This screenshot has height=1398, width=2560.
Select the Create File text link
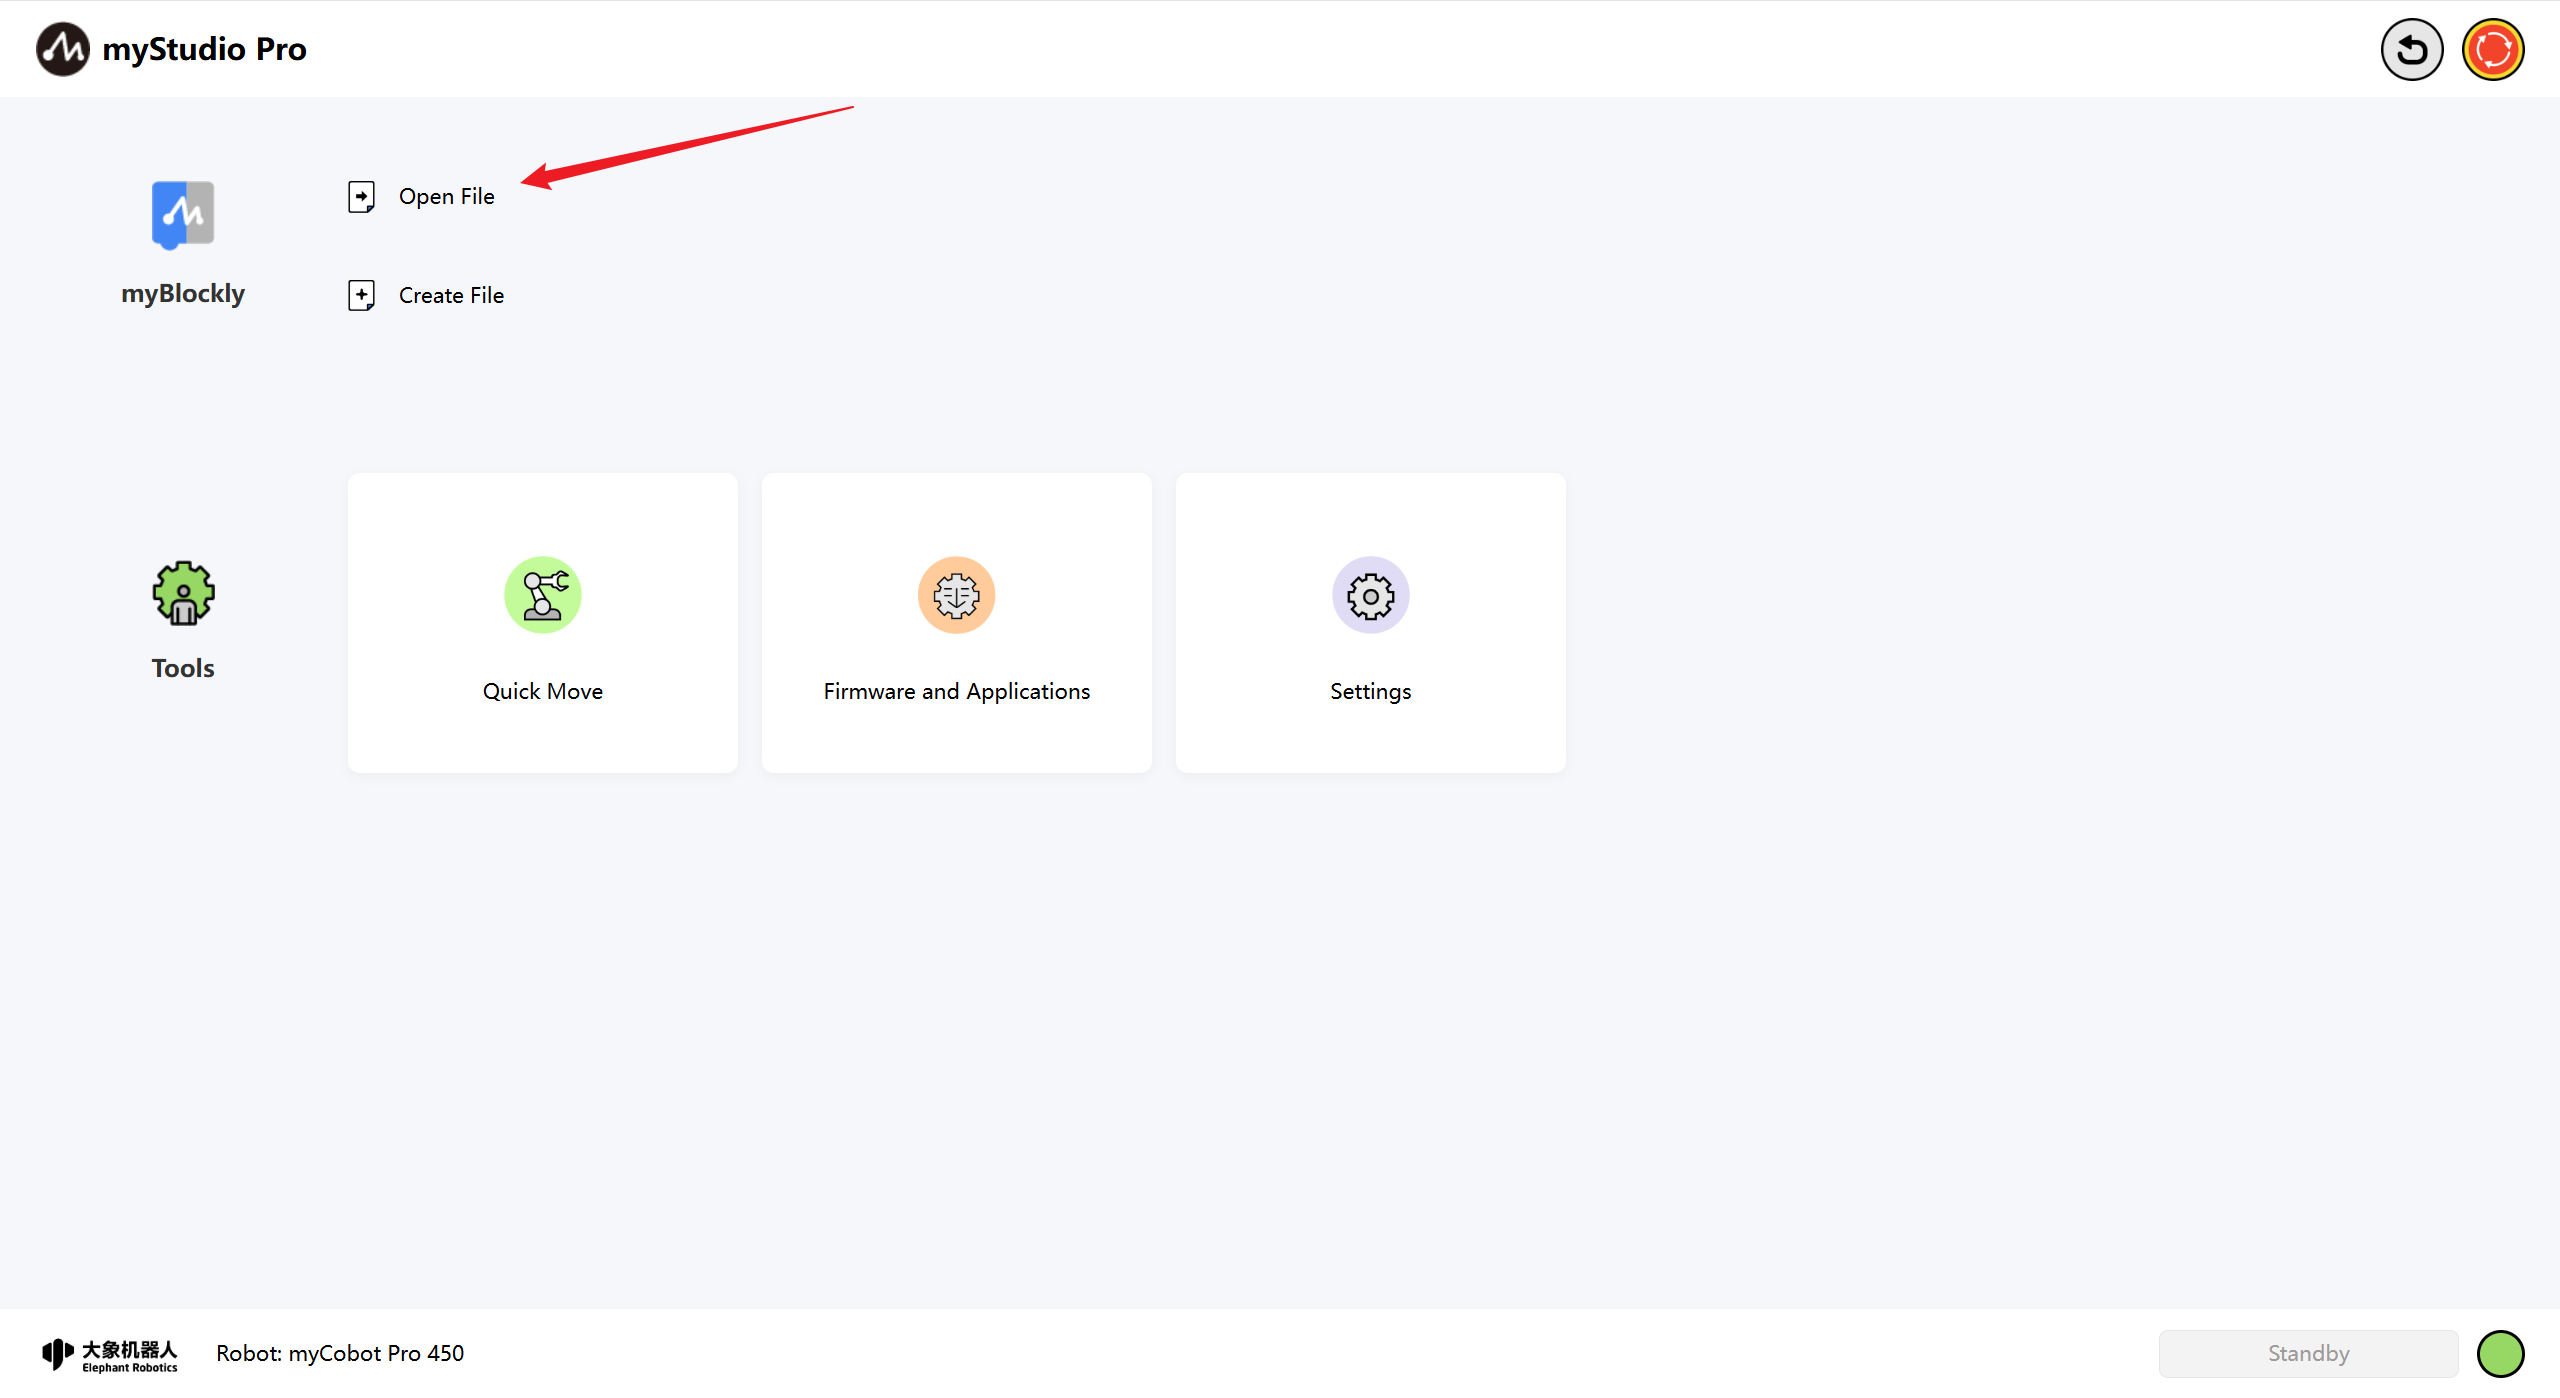pyautogui.click(x=451, y=295)
